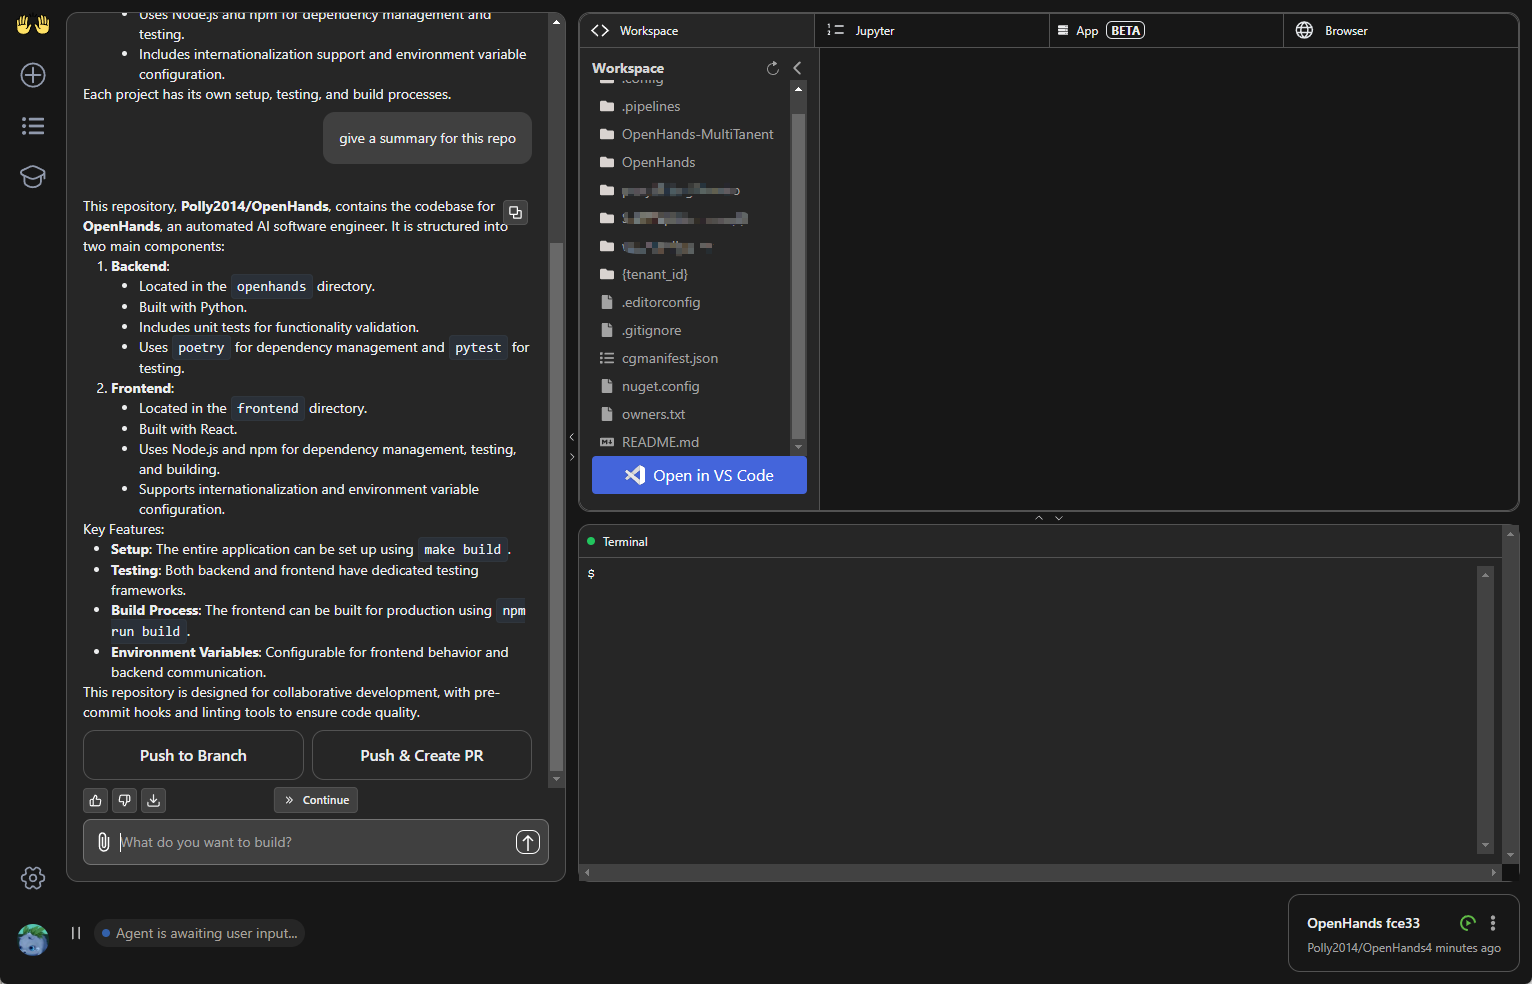Screen dimensions: 1532x984
Task: Switch to the Workspace tab
Action: [697, 31]
